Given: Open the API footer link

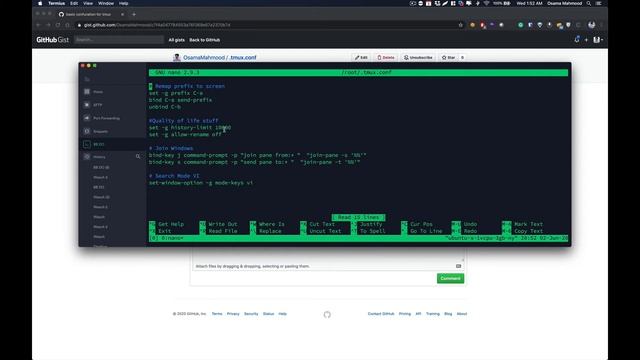Looking at the screenshot, I should 418,314.
